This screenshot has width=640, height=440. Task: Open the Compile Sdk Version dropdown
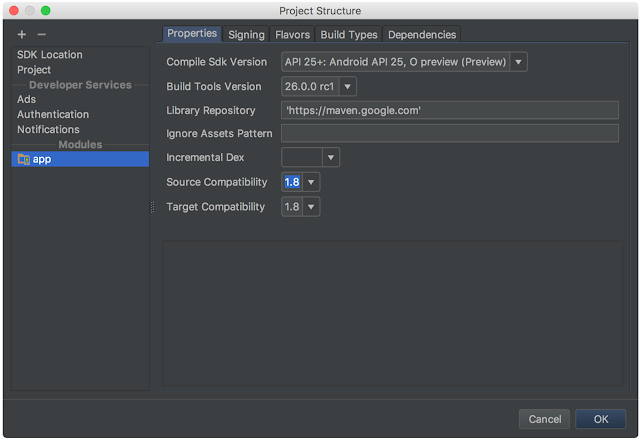(x=518, y=62)
